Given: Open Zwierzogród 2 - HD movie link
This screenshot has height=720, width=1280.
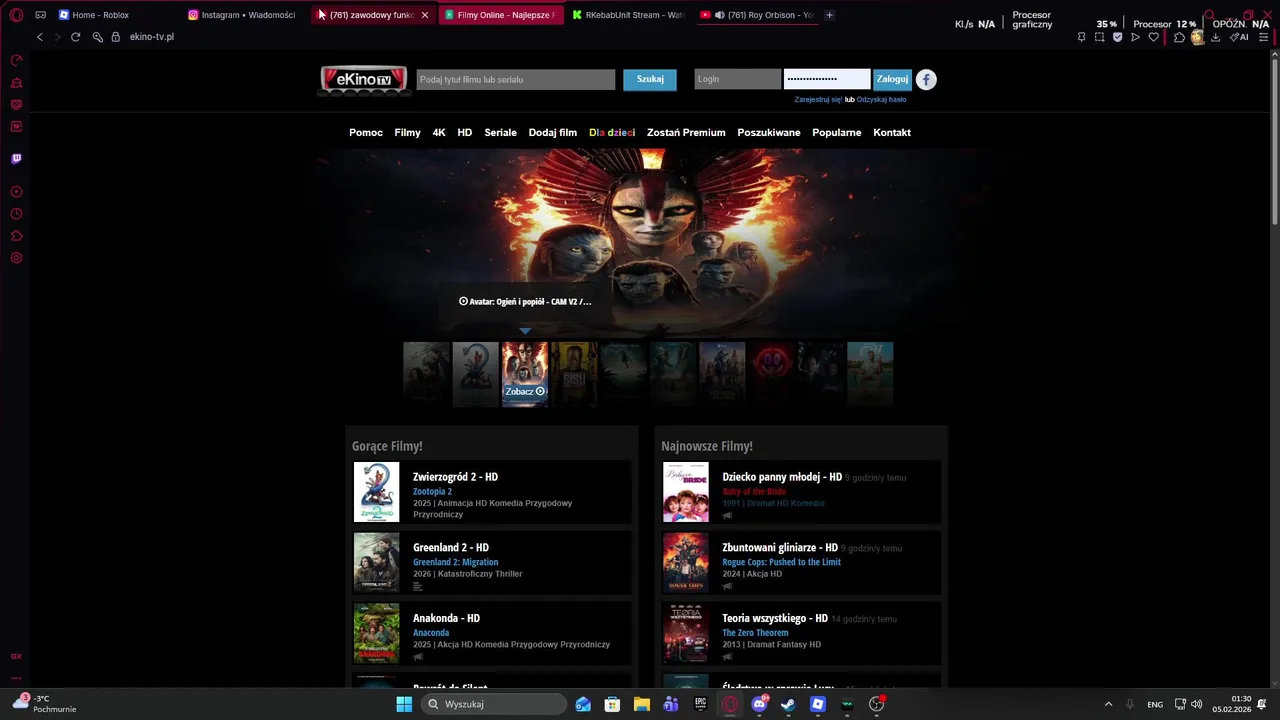Looking at the screenshot, I should (x=455, y=477).
